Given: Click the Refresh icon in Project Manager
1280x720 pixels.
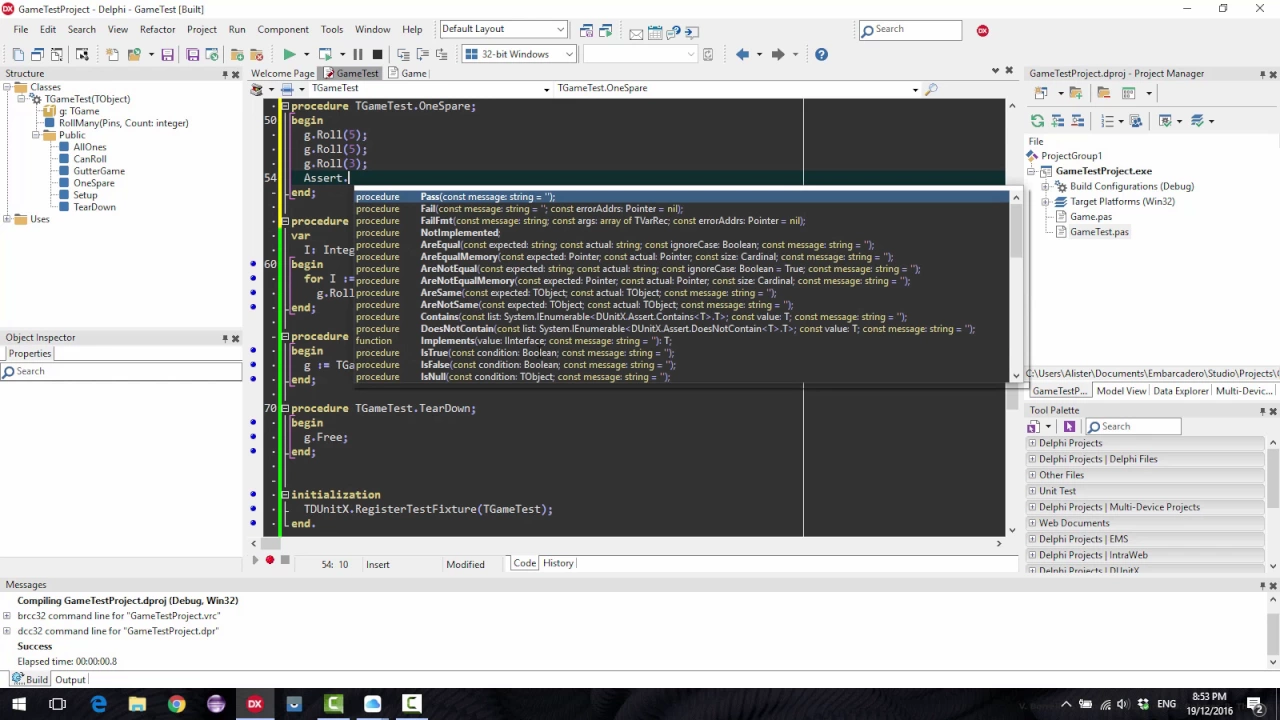Looking at the screenshot, I should [1037, 121].
